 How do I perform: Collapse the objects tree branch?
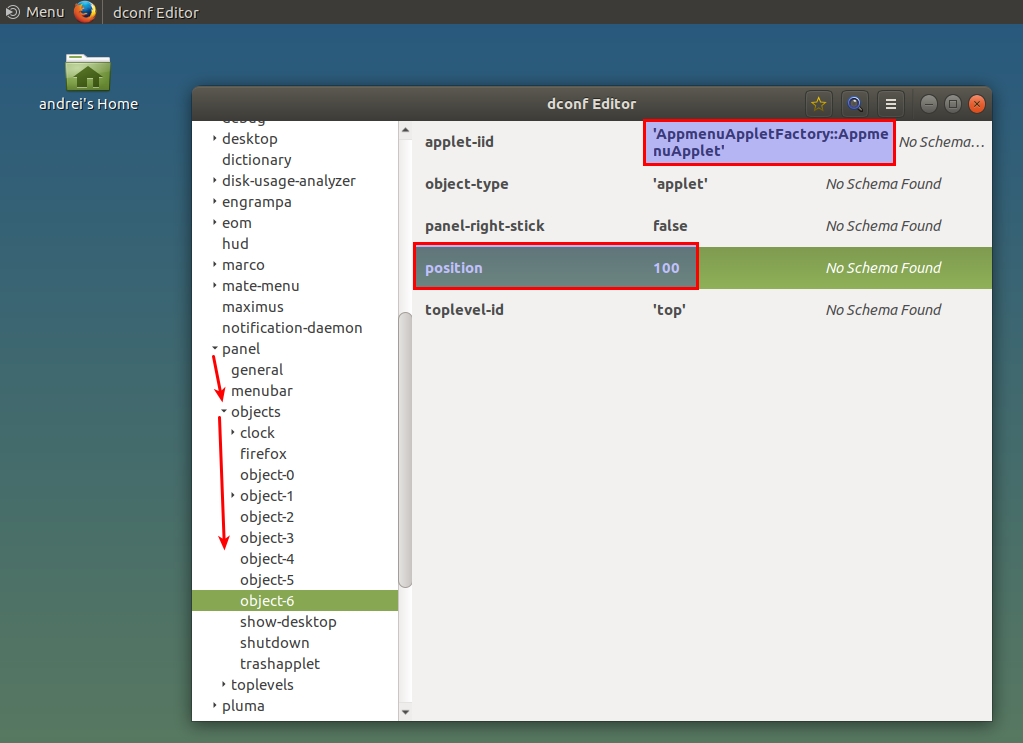tap(222, 411)
